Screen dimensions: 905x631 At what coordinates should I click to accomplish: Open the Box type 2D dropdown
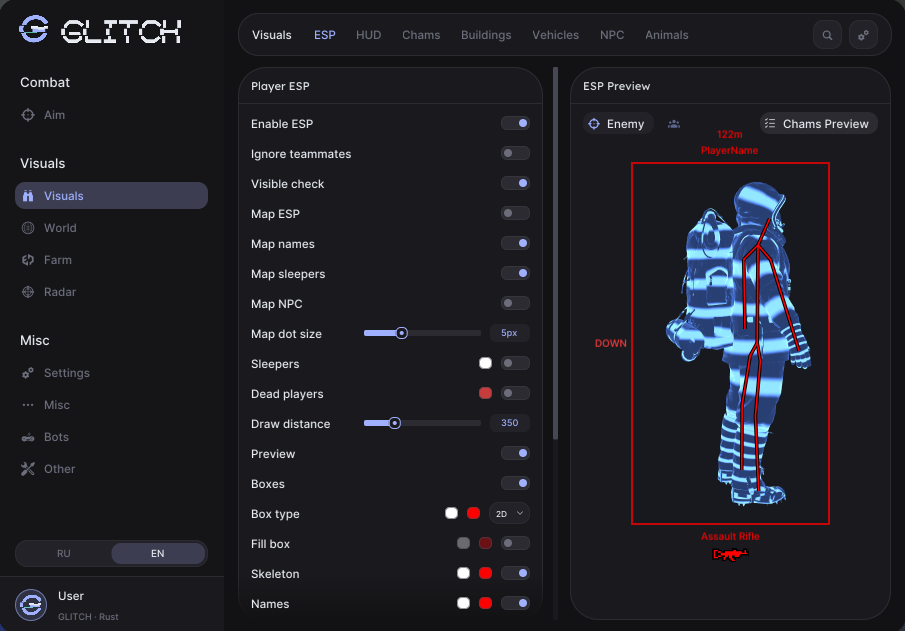click(x=509, y=513)
